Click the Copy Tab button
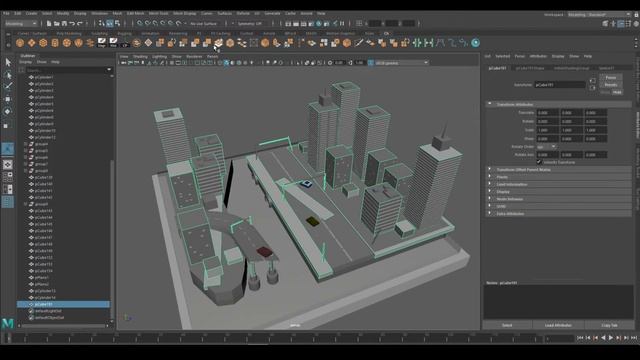640x360 pixels. click(x=609, y=325)
